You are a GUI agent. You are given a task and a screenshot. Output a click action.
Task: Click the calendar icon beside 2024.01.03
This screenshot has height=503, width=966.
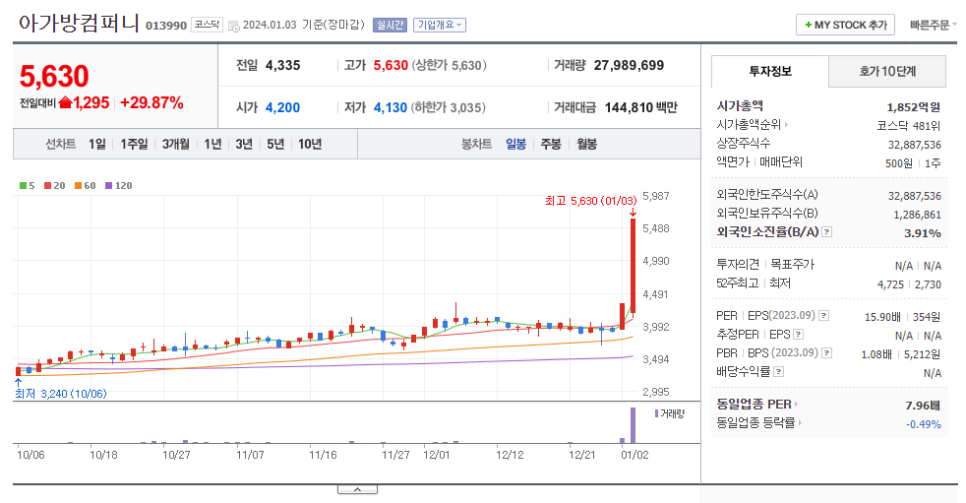click(x=233, y=25)
